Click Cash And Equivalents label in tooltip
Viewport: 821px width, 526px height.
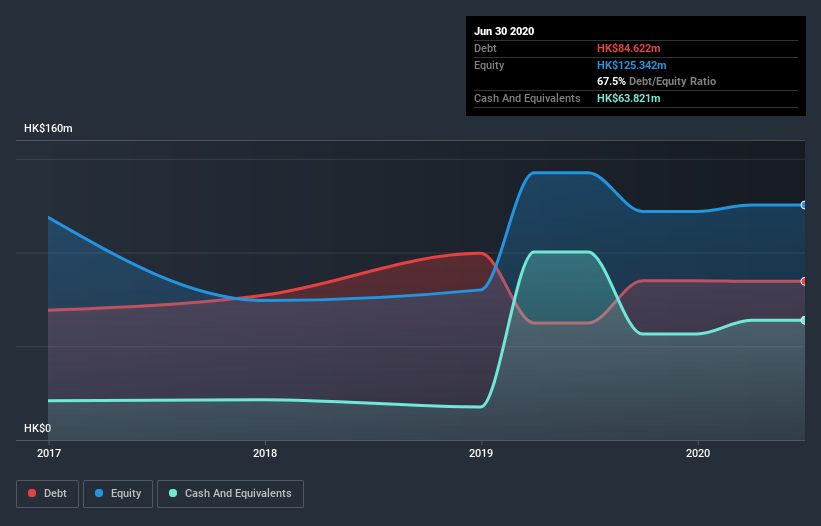527,98
